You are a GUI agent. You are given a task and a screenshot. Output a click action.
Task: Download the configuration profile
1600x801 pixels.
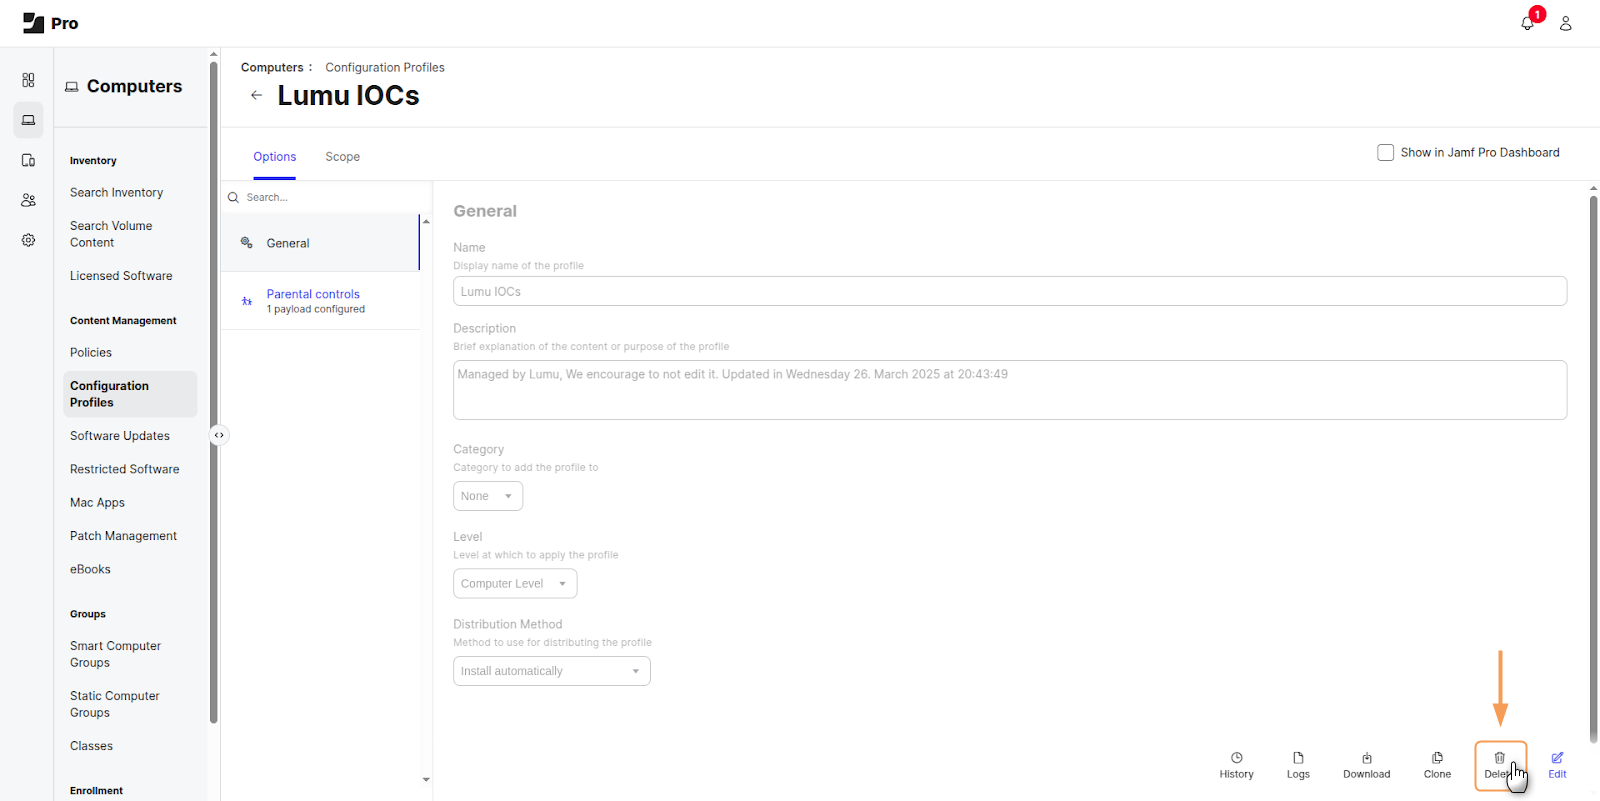pyautogui.click(x=1366, y=765)
